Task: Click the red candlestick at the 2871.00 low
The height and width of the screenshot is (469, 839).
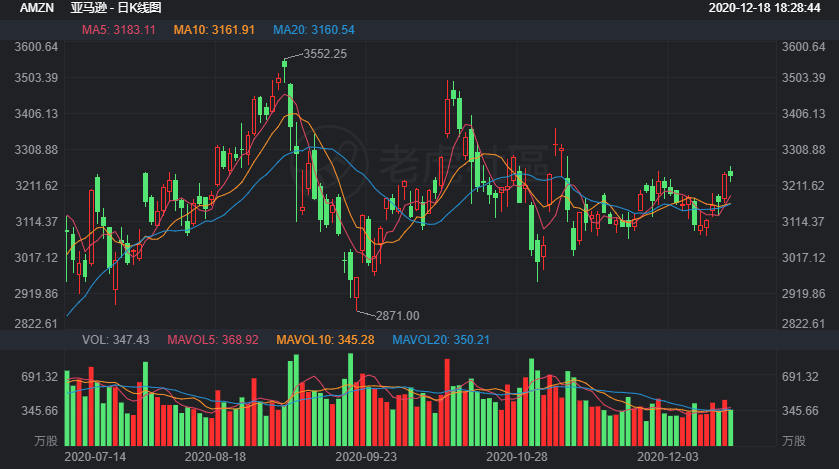Action: click(356, 293)
